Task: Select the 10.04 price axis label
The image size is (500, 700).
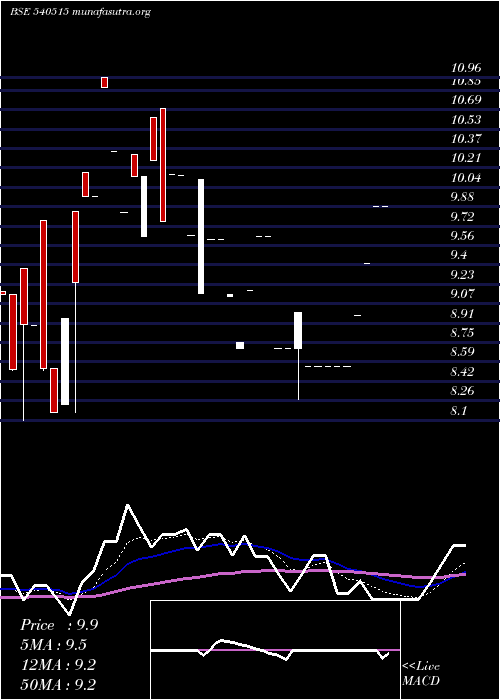Action: pyautogui.click(x=466, y=178)
